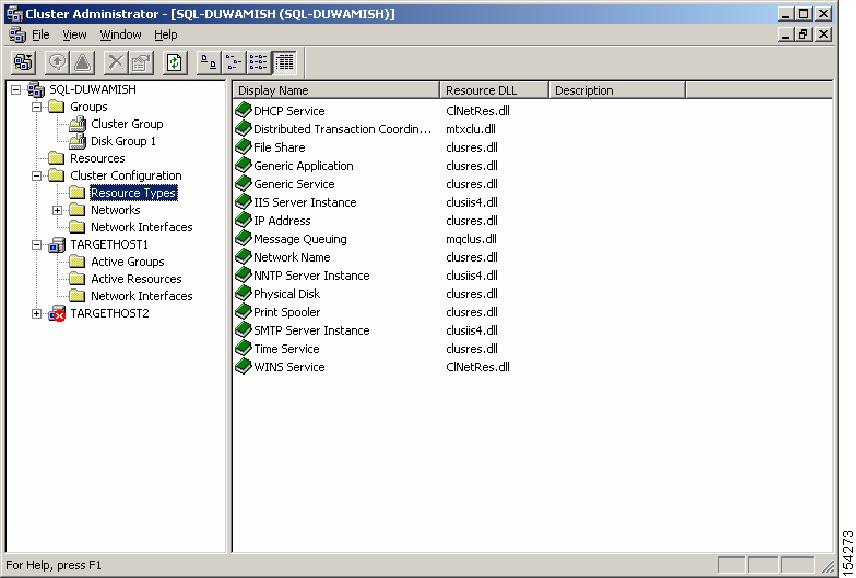Select the Resource Types folder
The width and height of the screenshot is (856, 578).
[x=134, y=193]
